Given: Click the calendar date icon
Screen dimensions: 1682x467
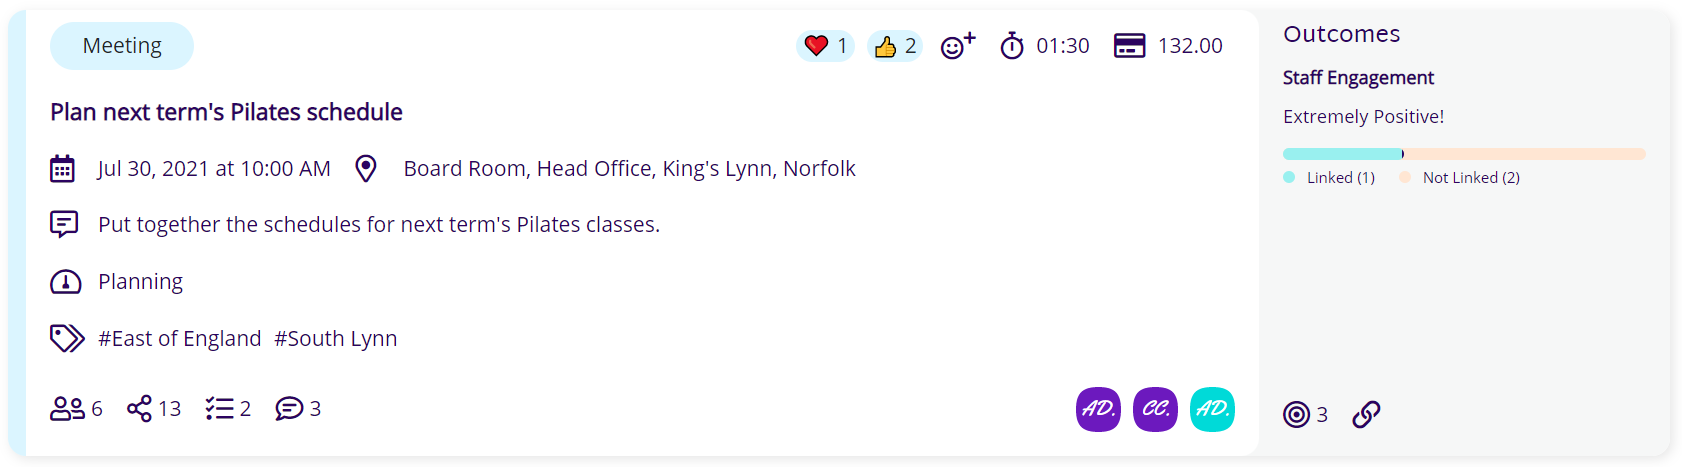Looking at the screenshot, I should (x=62, y=168).
